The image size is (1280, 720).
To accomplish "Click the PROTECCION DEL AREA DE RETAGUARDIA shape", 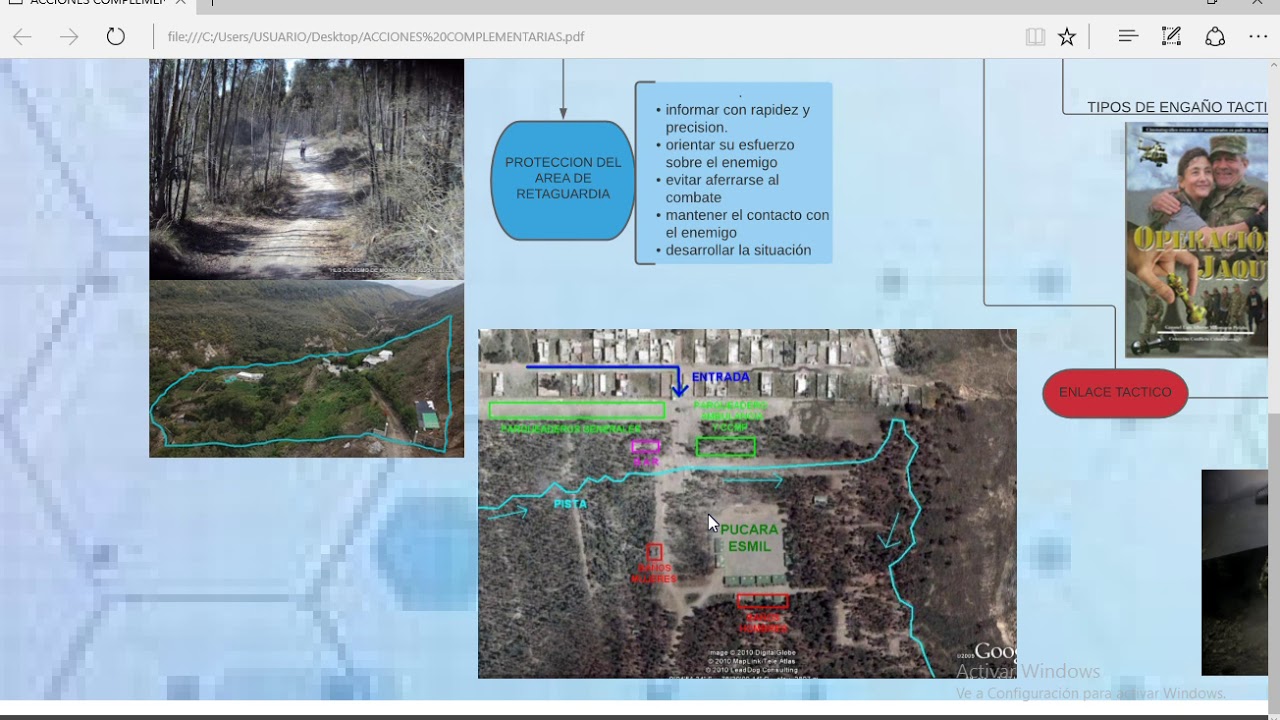I will coord(563,181).
